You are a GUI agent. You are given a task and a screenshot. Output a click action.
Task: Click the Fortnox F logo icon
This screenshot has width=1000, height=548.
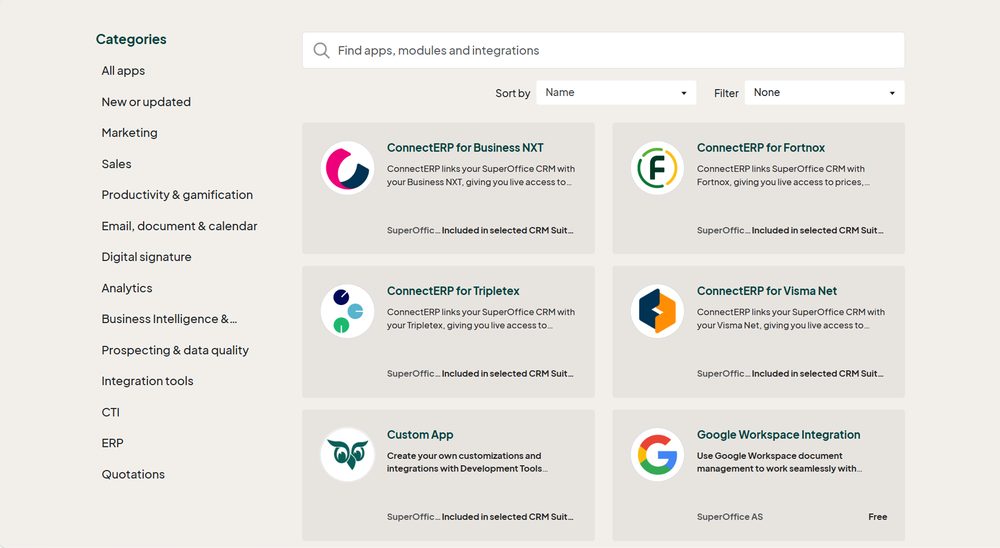tap(658, 168)
